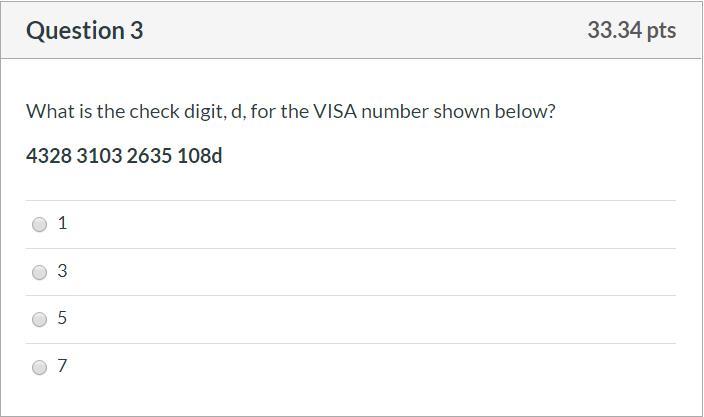Click the answer label text "3"
The height and width of the screenshot is (417, 704).
(62, 271)
